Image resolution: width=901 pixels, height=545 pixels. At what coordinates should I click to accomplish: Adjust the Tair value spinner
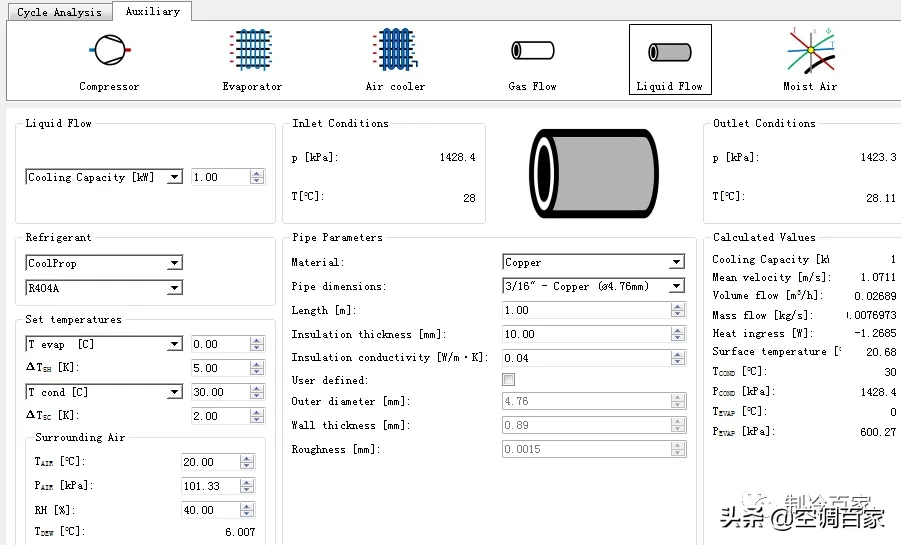point(247,462)
